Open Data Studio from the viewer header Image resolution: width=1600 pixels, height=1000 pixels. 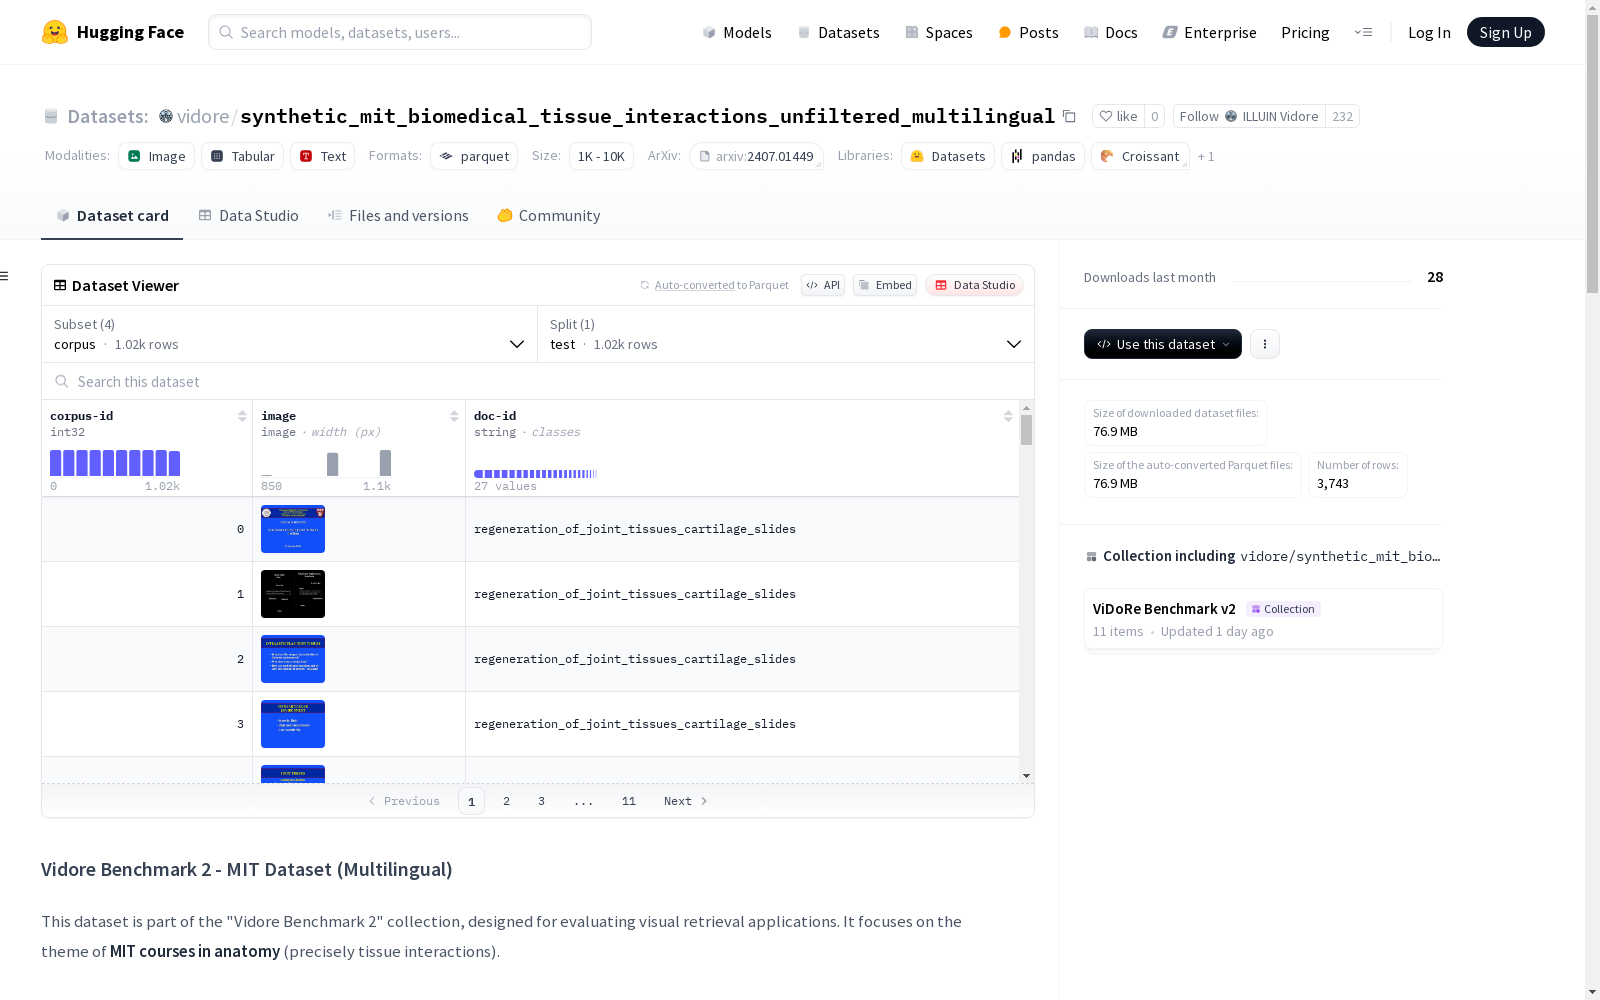975,285
